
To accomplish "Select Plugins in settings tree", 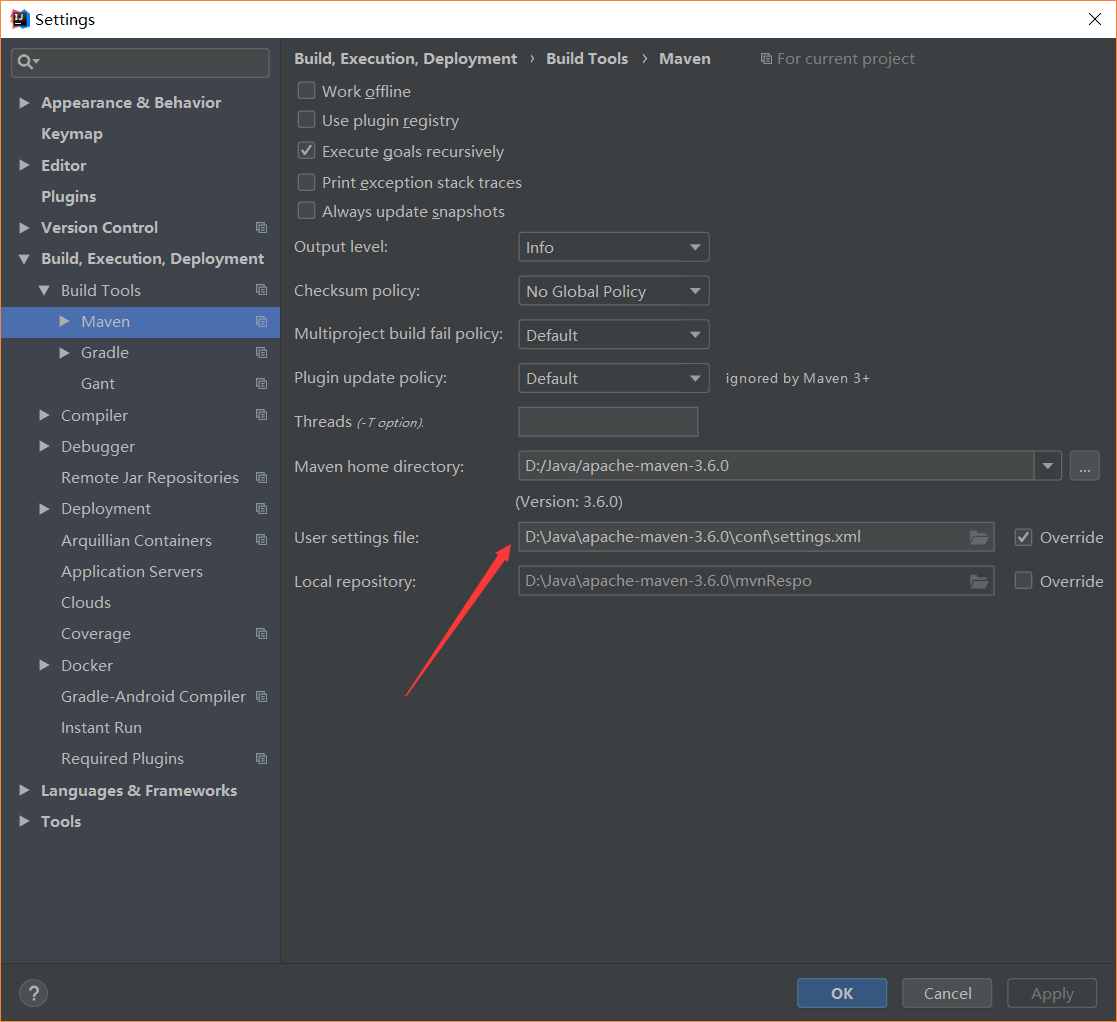I will pyautogui.click(x=68, y=197).
